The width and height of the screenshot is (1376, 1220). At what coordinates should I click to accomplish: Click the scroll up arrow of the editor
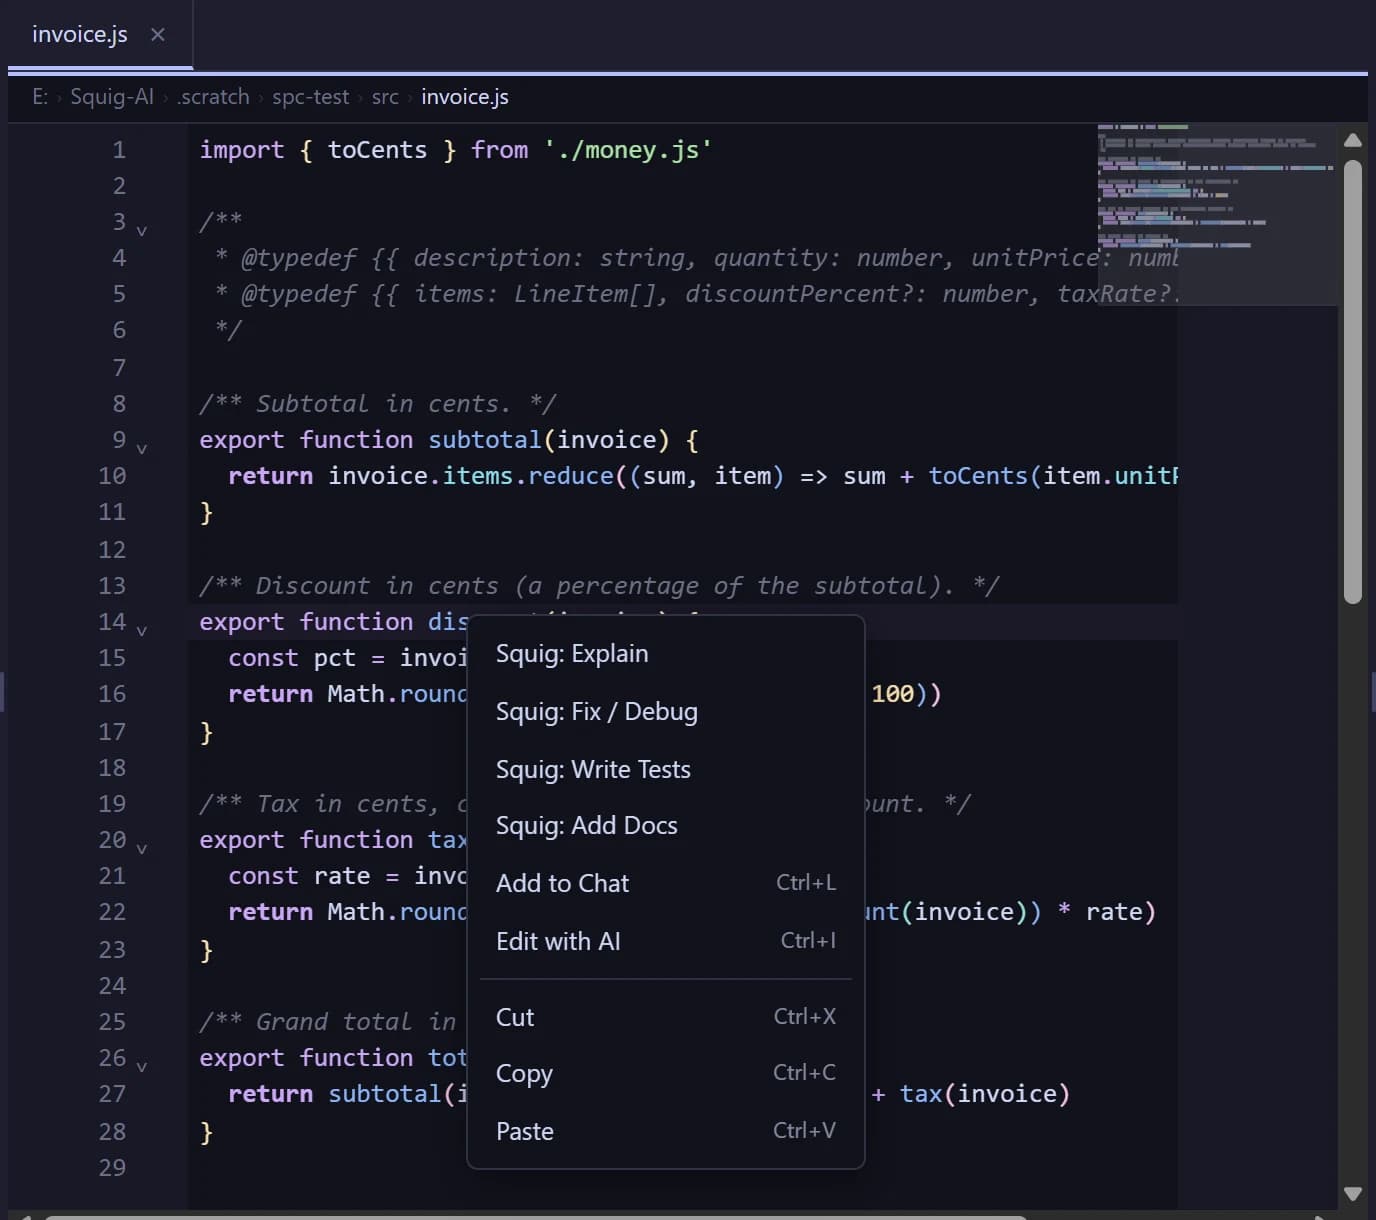click(x=1353, y=140)
